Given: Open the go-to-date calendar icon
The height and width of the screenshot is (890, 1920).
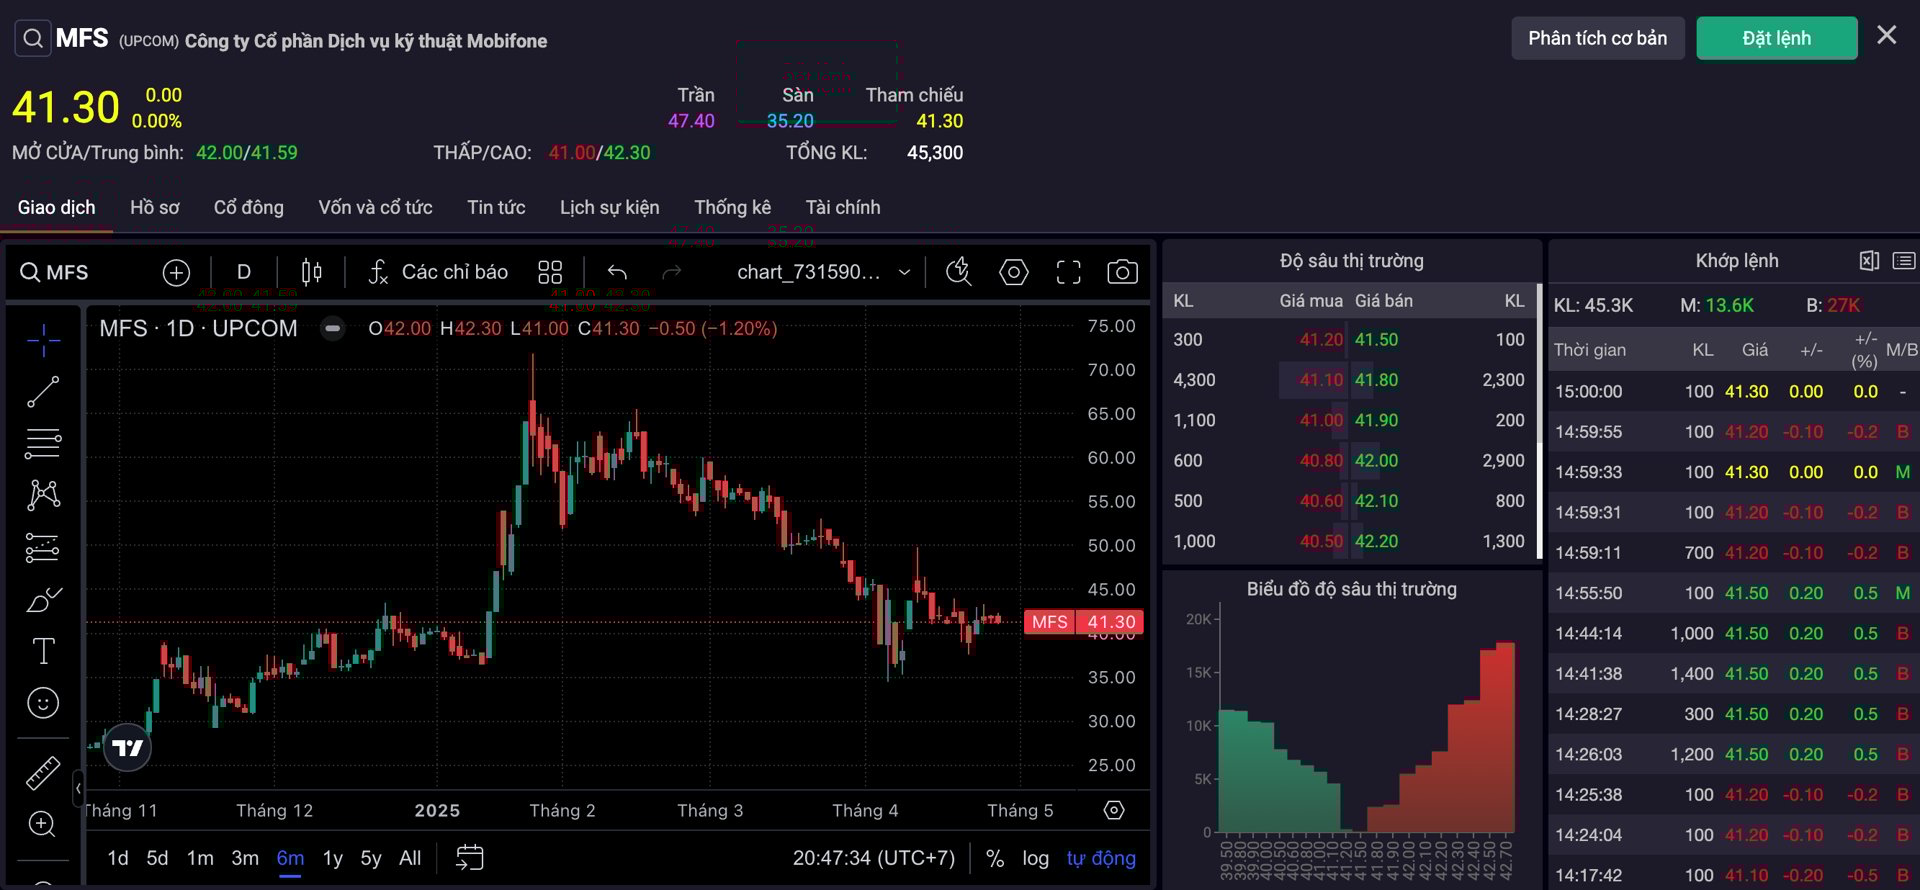Looking at the screenshot, I should (x=470, y=858).
